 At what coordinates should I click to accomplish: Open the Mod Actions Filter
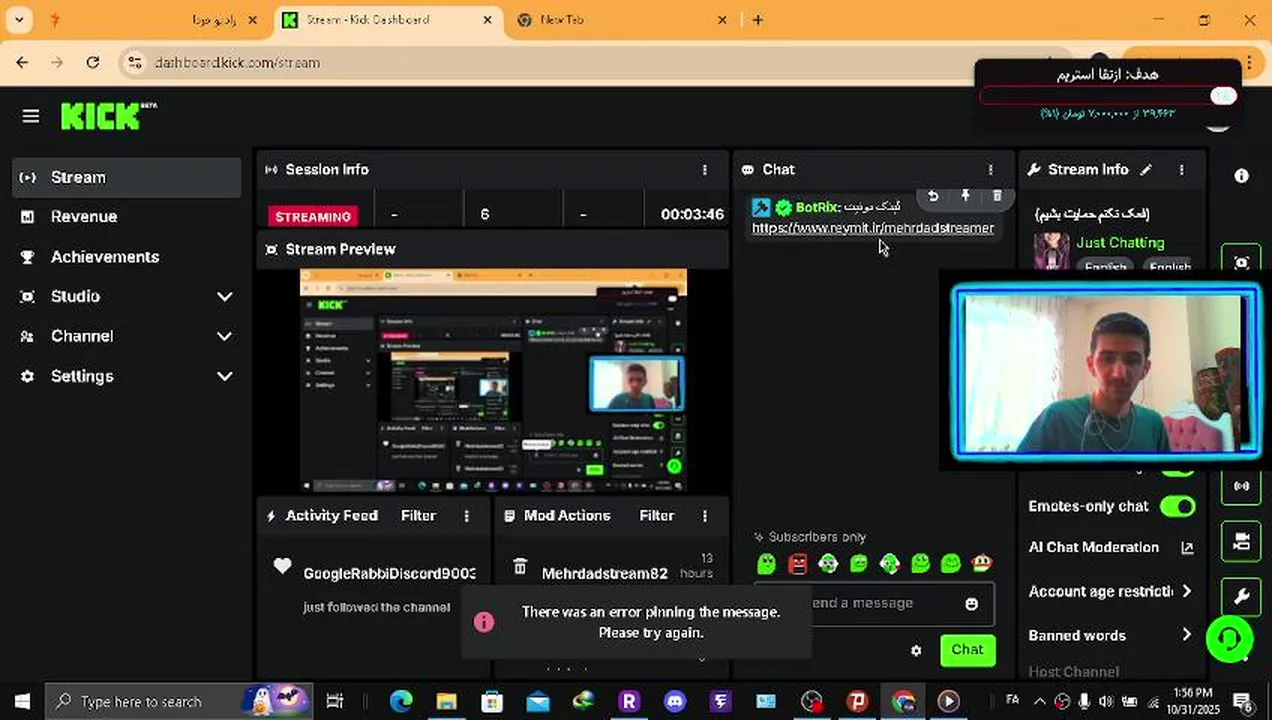(656, 516)
